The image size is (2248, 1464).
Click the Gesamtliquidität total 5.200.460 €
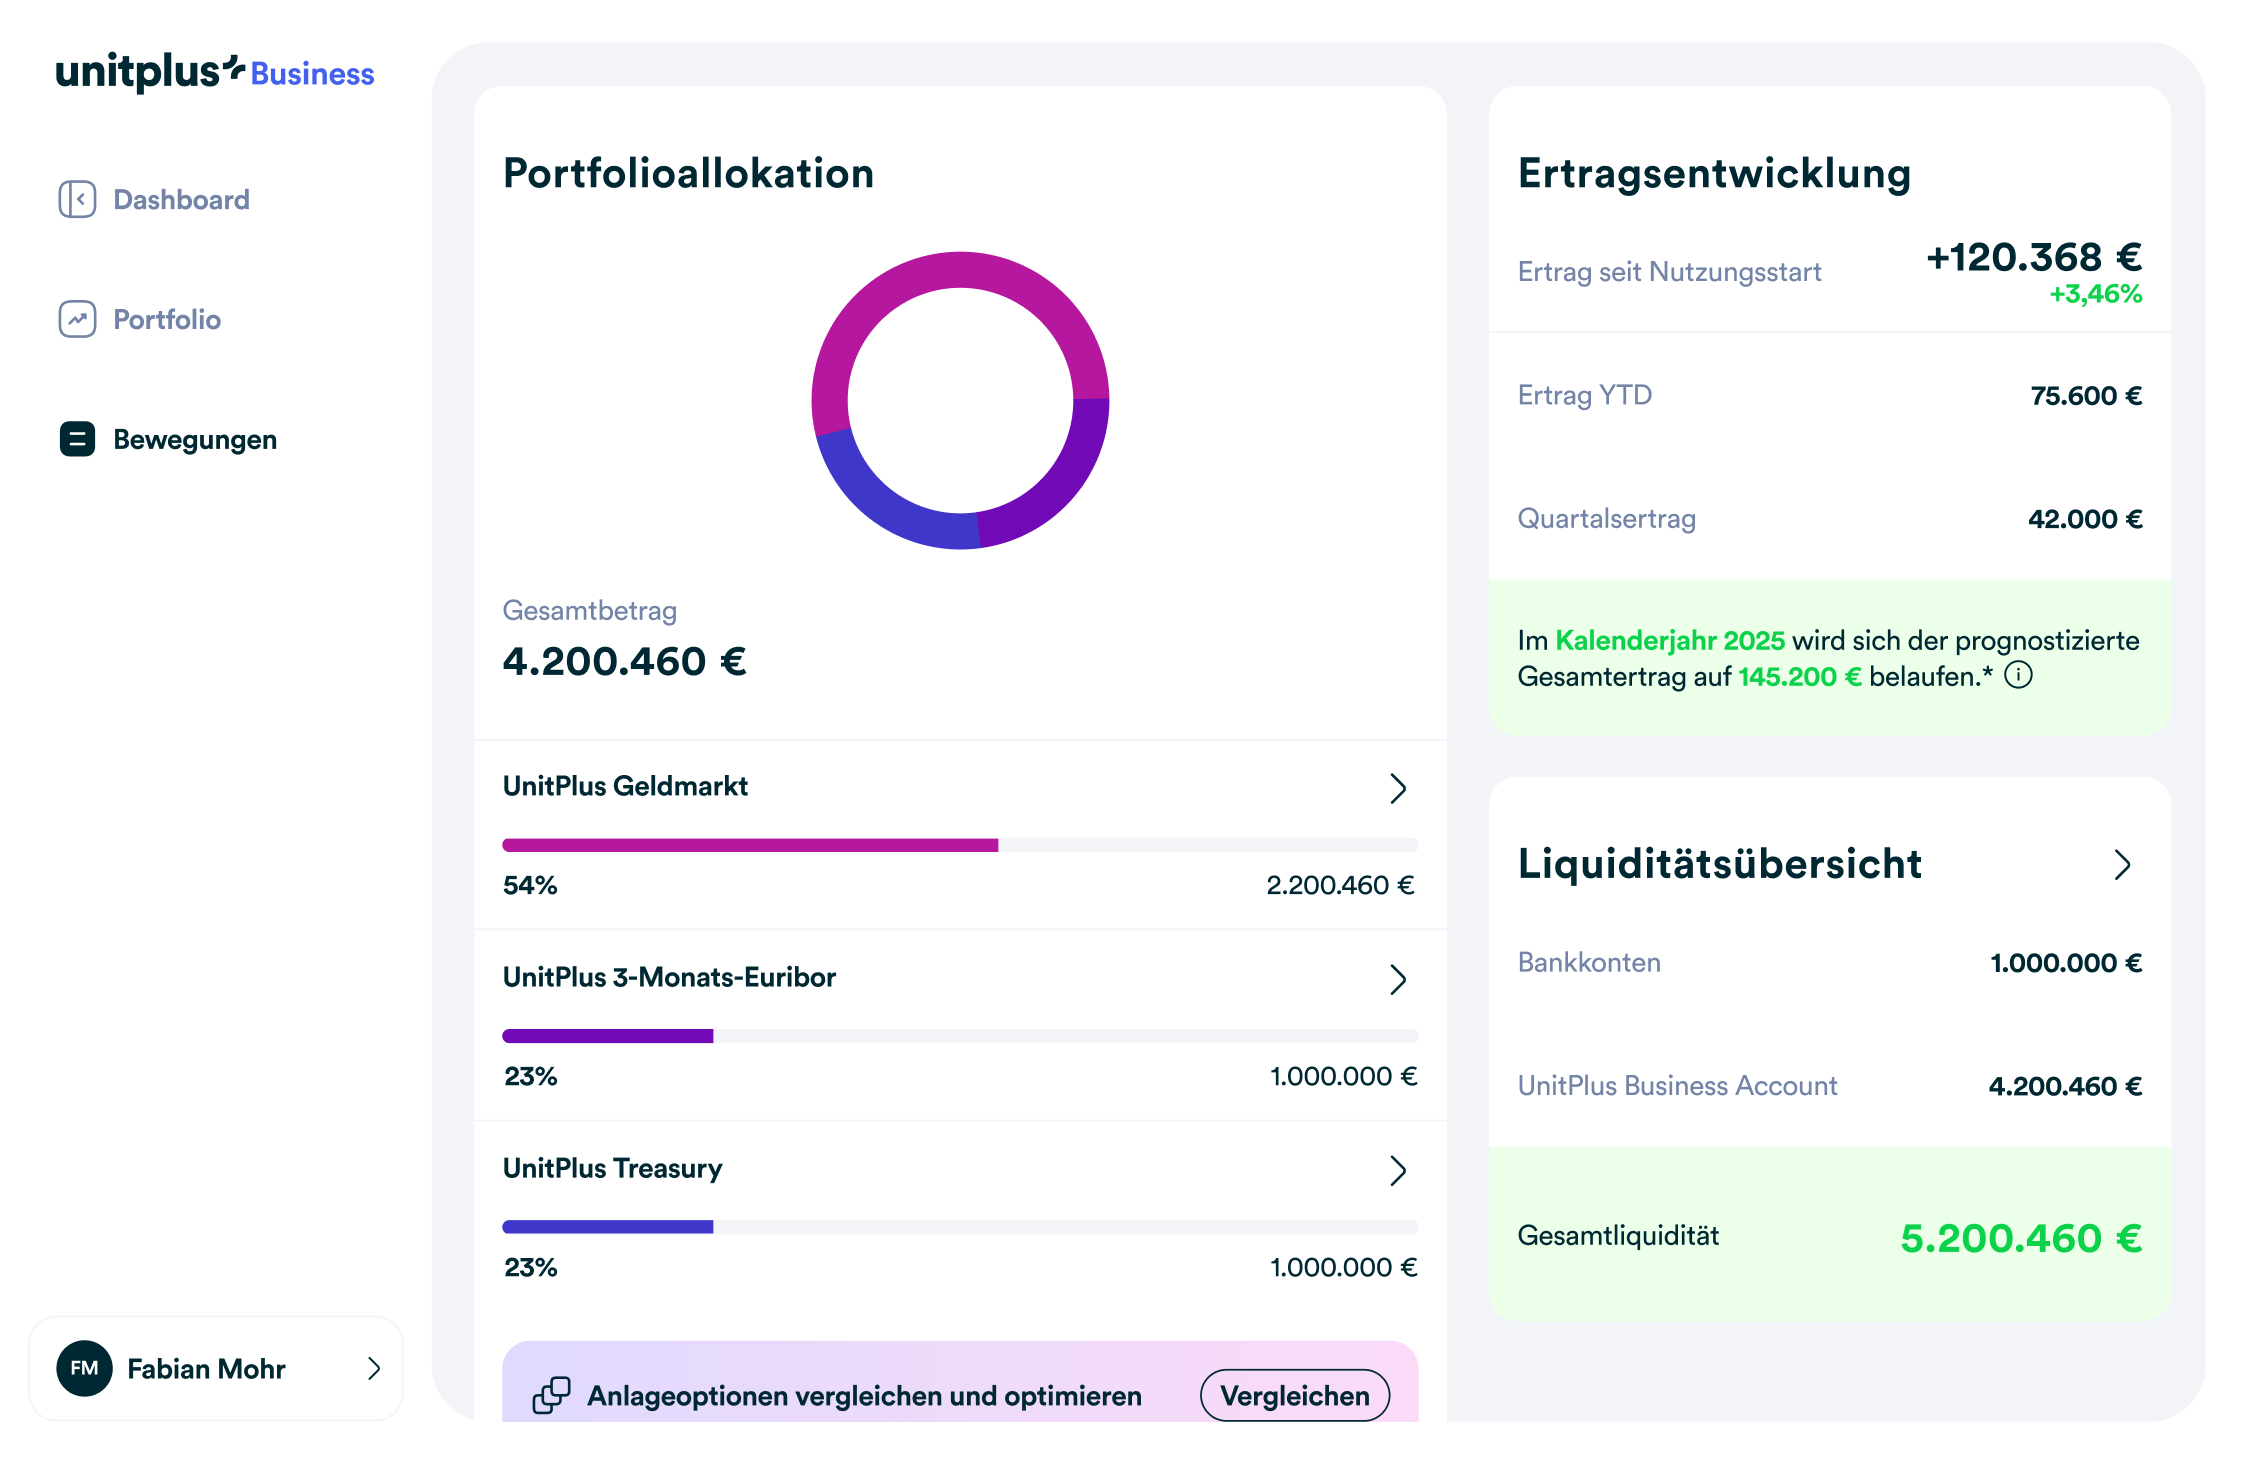pos(2021,1238)
